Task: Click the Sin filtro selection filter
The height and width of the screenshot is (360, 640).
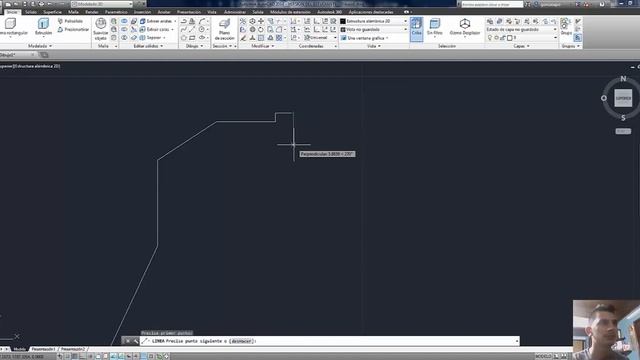Action: [435, 28]
